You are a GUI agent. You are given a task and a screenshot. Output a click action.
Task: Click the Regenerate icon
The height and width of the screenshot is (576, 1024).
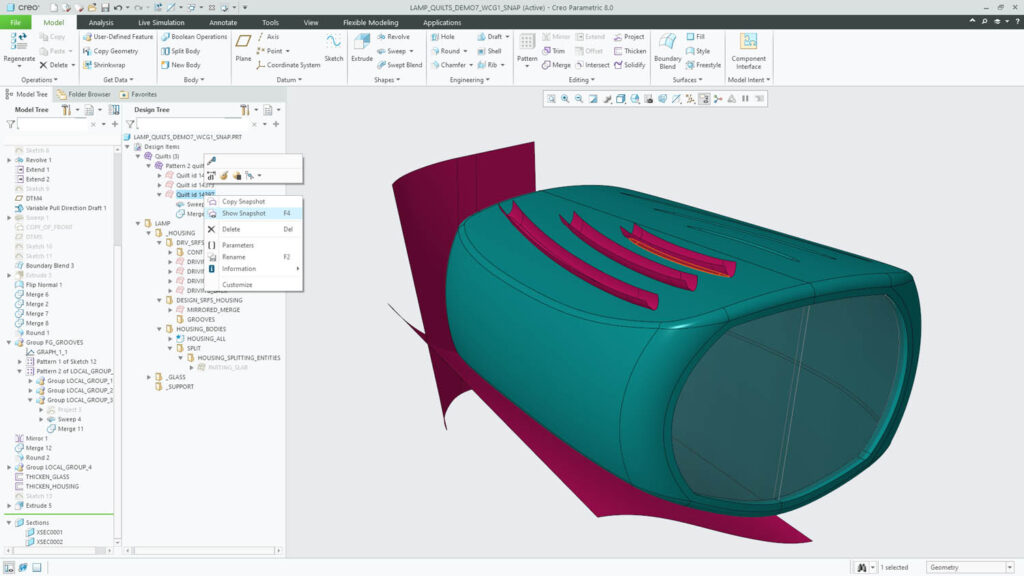(x=18, y=42)
